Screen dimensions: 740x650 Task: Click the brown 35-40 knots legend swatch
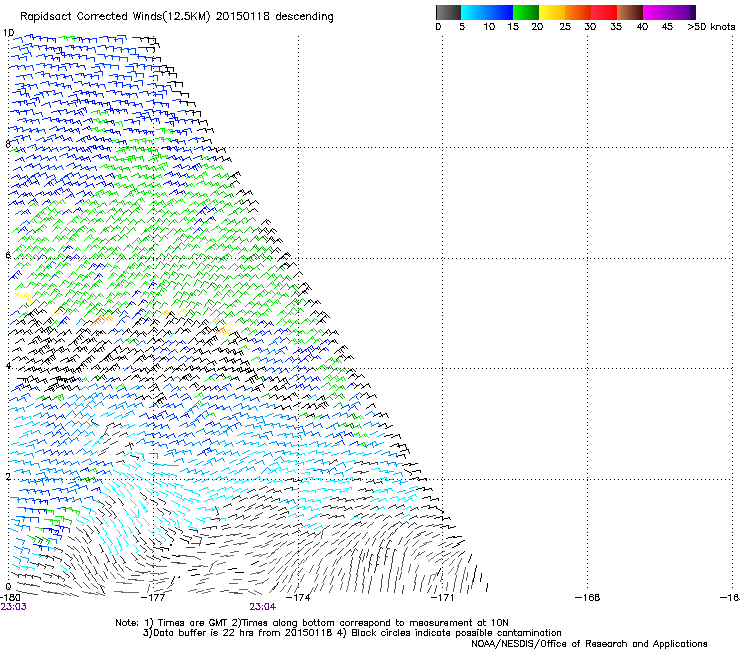(x=630, y=12)
